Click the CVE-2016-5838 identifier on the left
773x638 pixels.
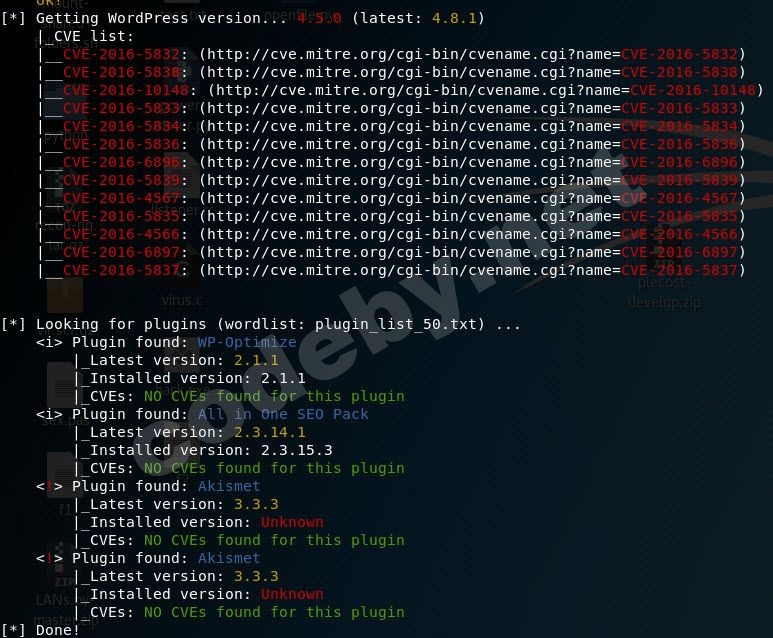point(121,72)
